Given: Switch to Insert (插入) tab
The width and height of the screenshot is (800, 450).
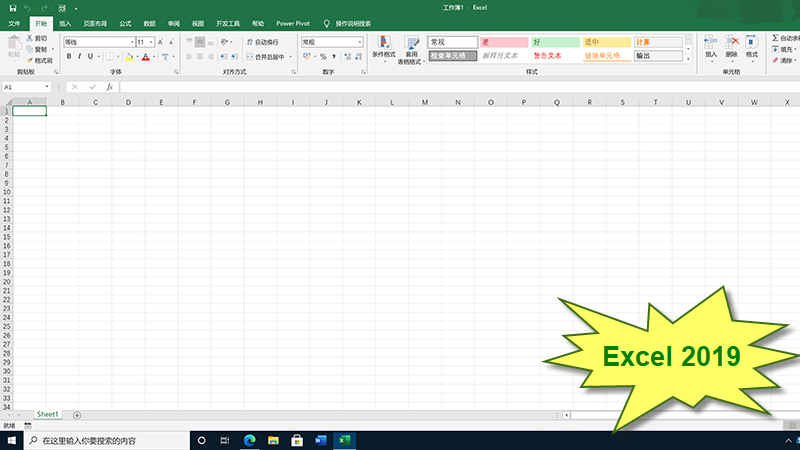Looking at the screenshot, I should coord(65,23).
